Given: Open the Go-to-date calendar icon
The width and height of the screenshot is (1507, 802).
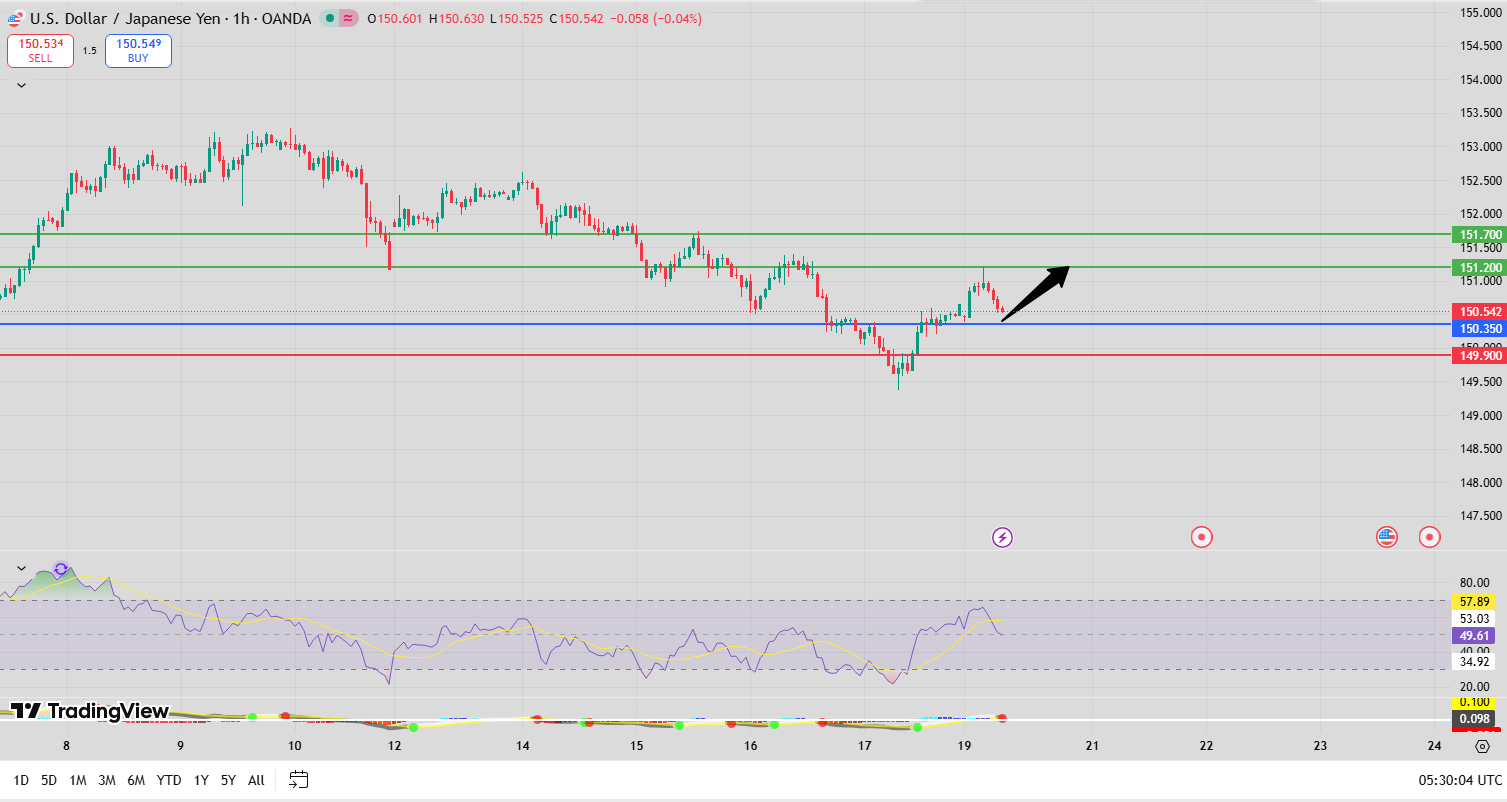Looking at the screenshot, I should pos(296,780).
